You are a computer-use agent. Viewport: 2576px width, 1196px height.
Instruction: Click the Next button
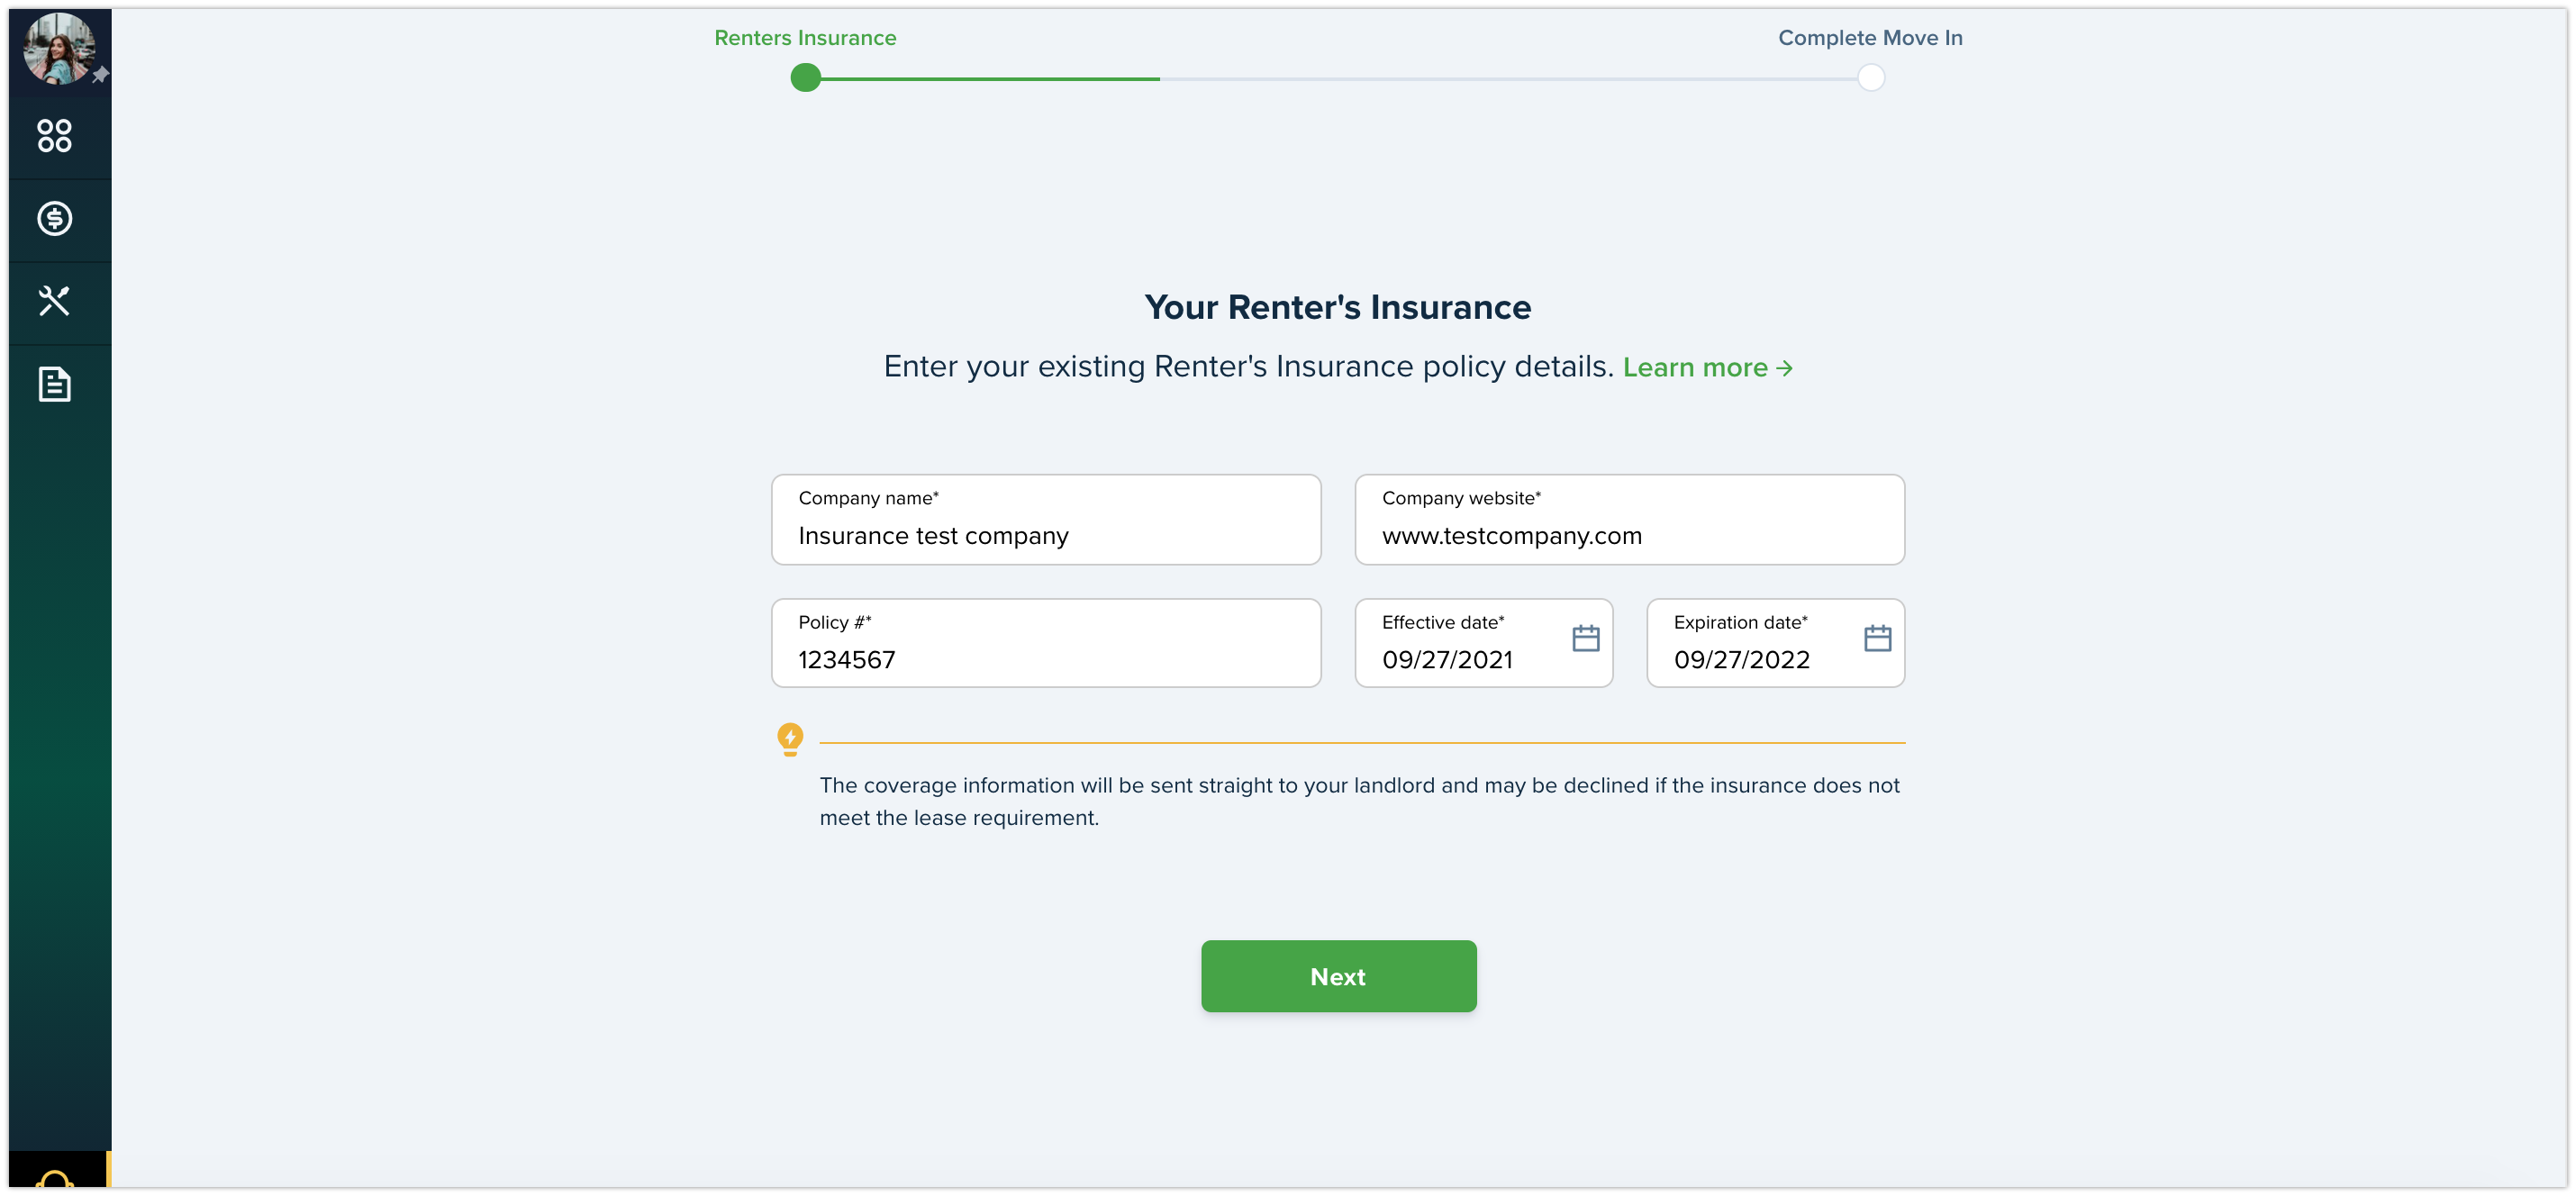click(x=1338, y=976)
